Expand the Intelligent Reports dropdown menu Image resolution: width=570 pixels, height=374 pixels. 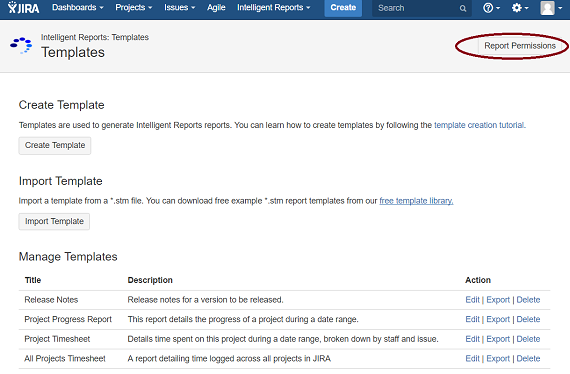click(x=273, y=8)
